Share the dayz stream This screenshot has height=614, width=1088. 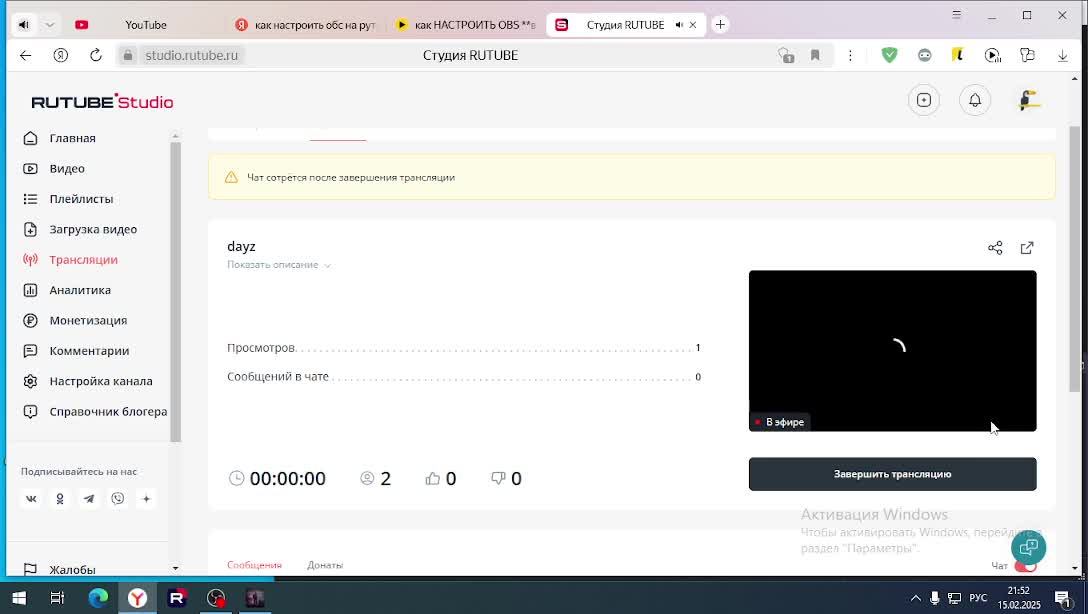click(995, 248)
